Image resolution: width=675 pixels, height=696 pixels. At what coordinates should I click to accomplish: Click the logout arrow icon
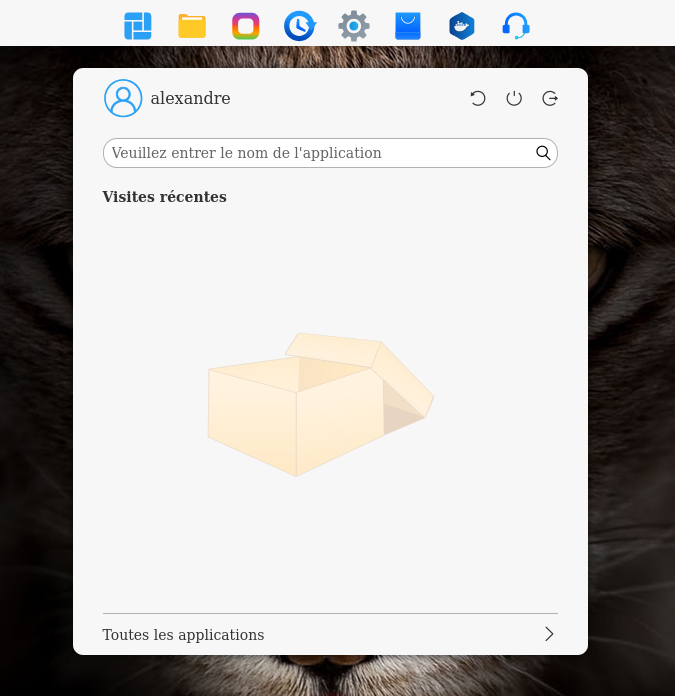[550, 98]
